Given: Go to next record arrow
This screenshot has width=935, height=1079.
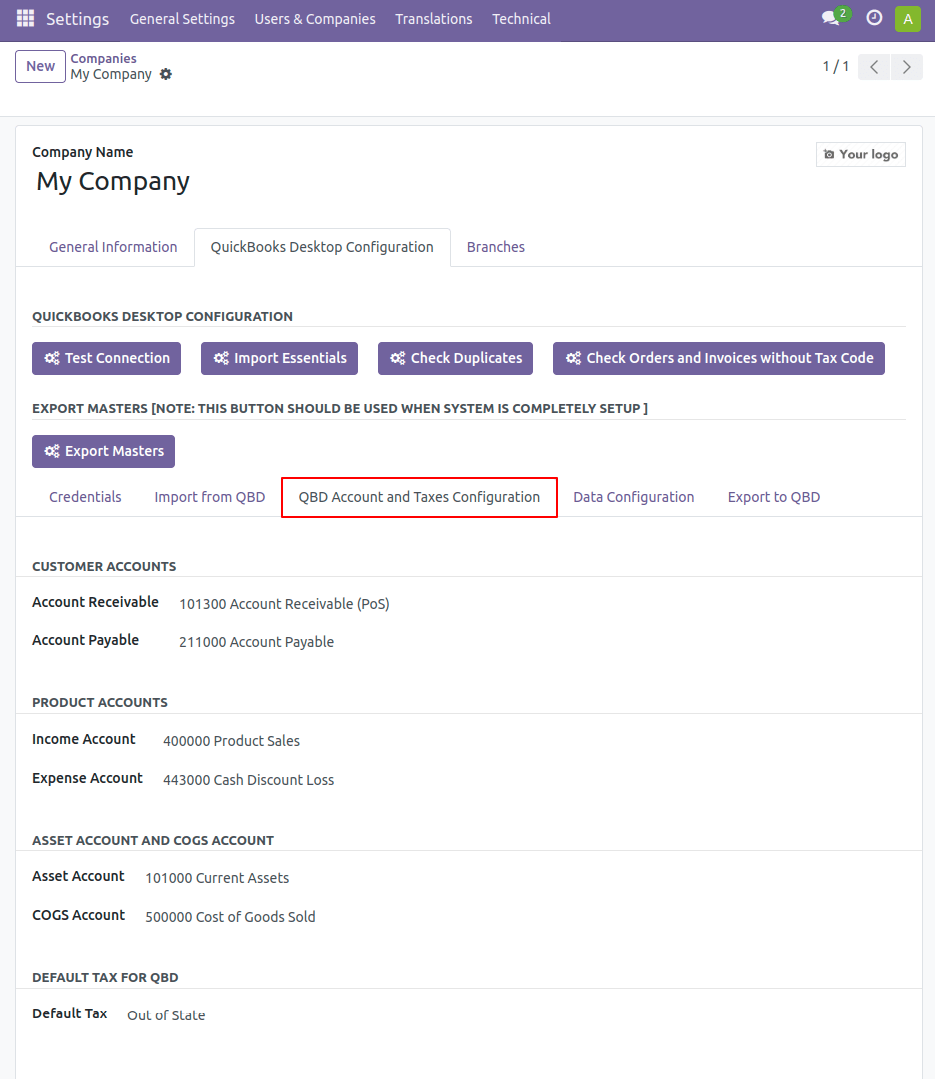Looking at the screenshot, I should (x=907, y=67).
